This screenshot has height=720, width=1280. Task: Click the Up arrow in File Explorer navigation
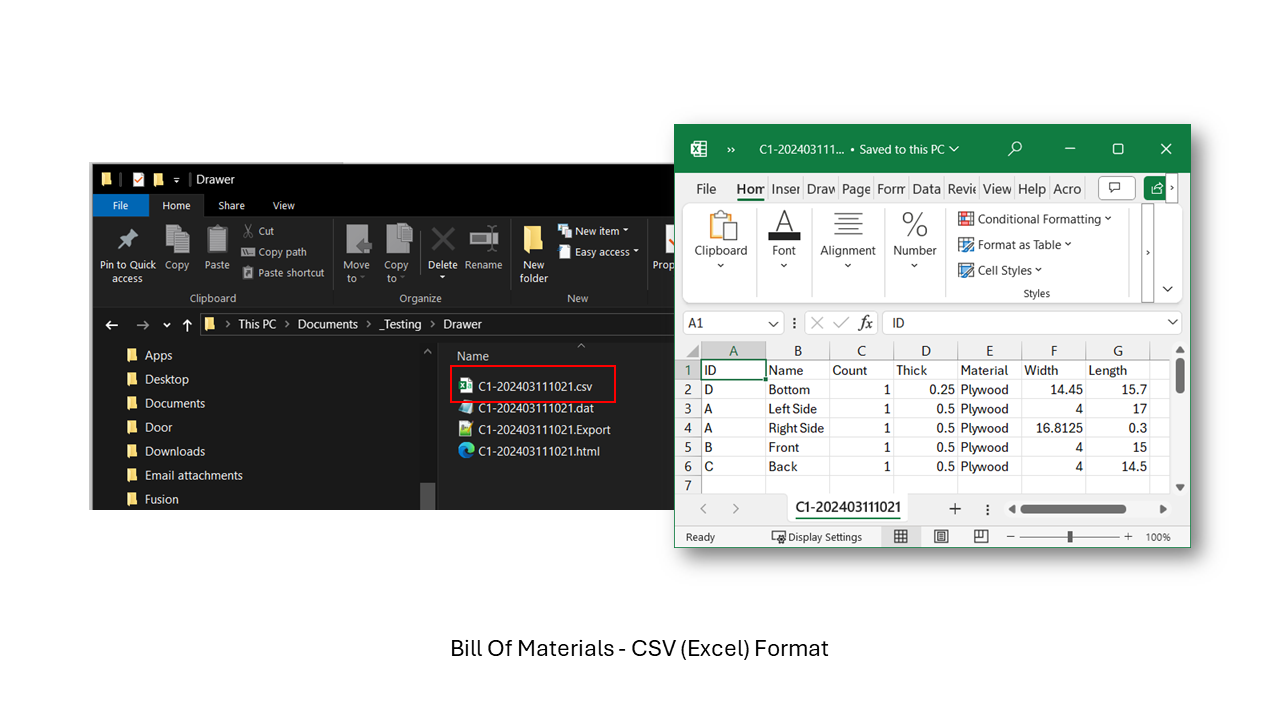(x=187, y=325)
